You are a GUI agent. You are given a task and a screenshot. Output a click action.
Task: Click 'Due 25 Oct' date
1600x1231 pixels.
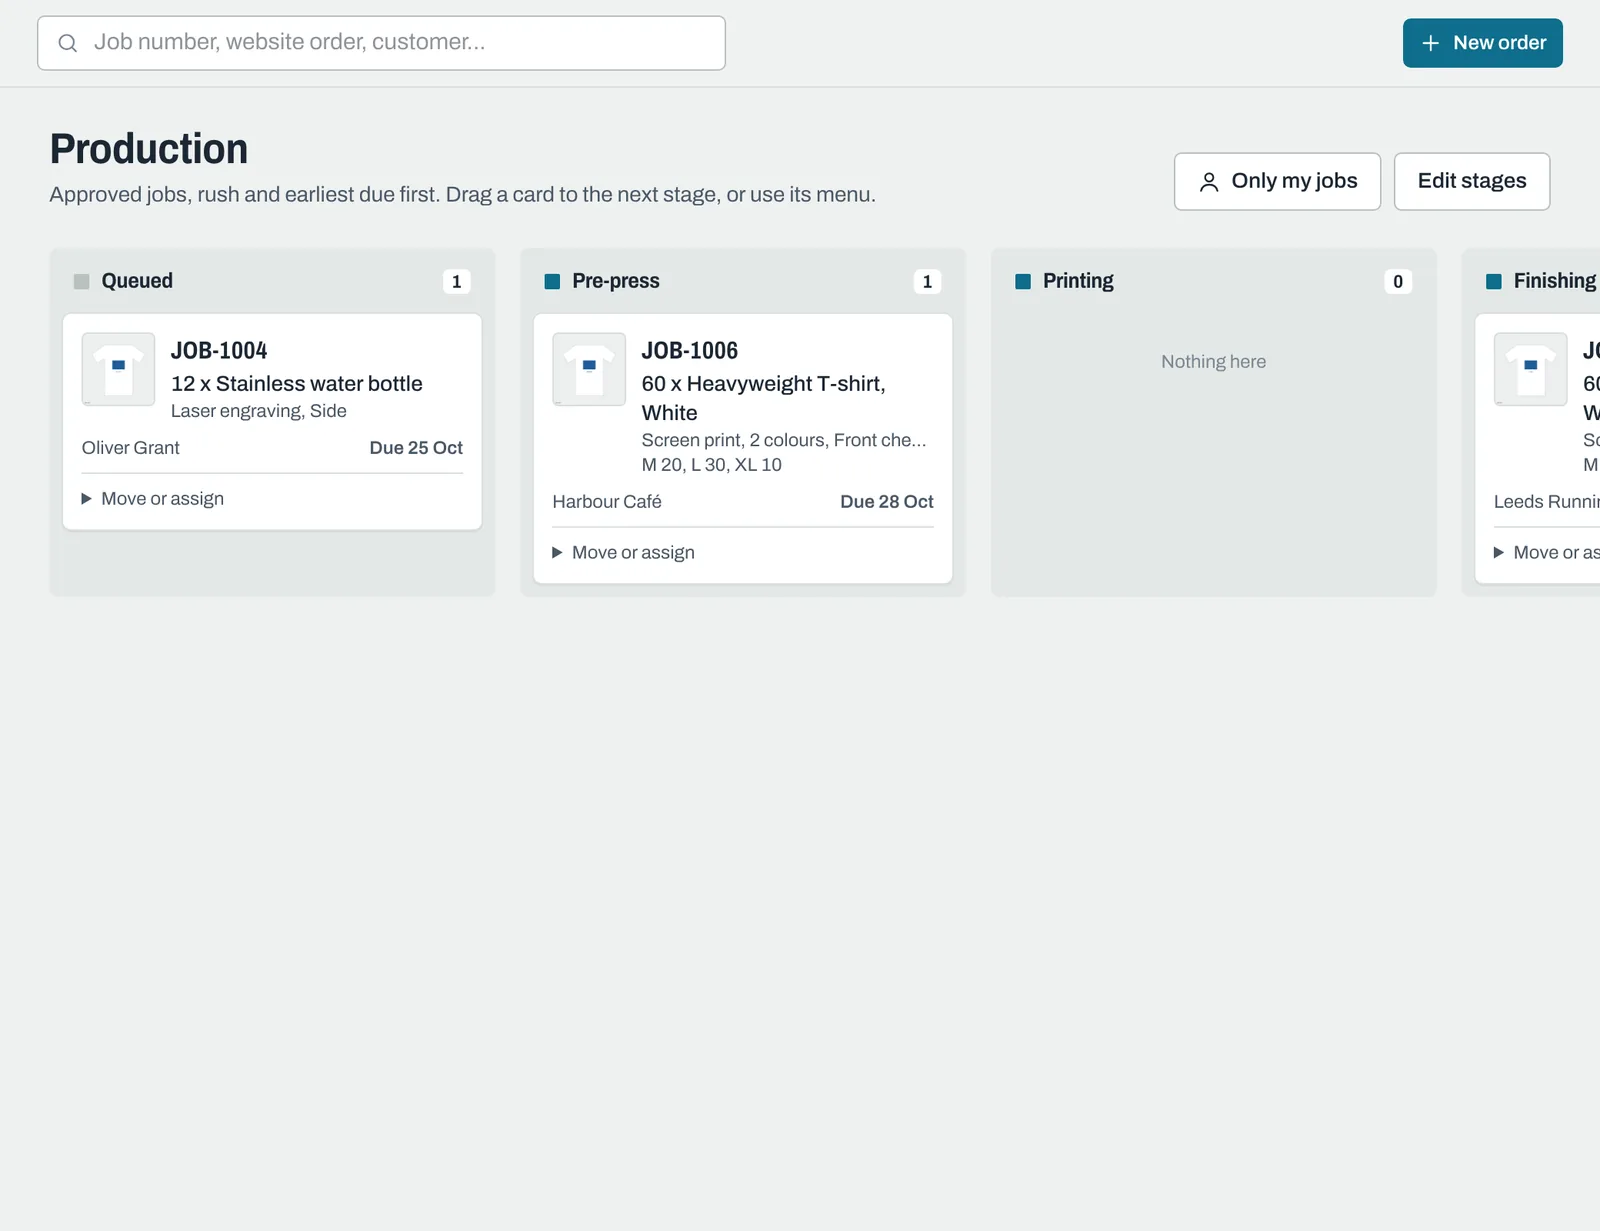(416, 448)
